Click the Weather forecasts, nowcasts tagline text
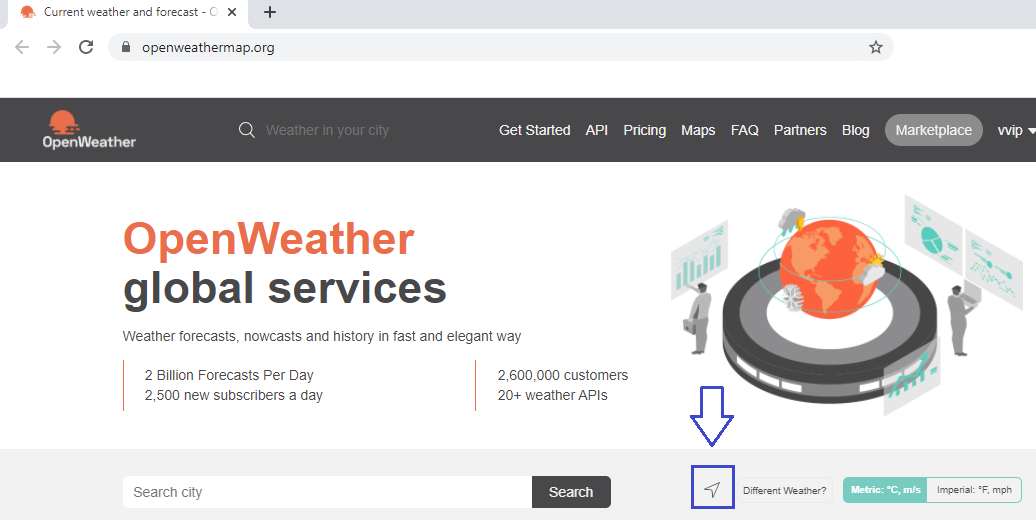This screenshot has height=520, width=1036. (322, 336)
